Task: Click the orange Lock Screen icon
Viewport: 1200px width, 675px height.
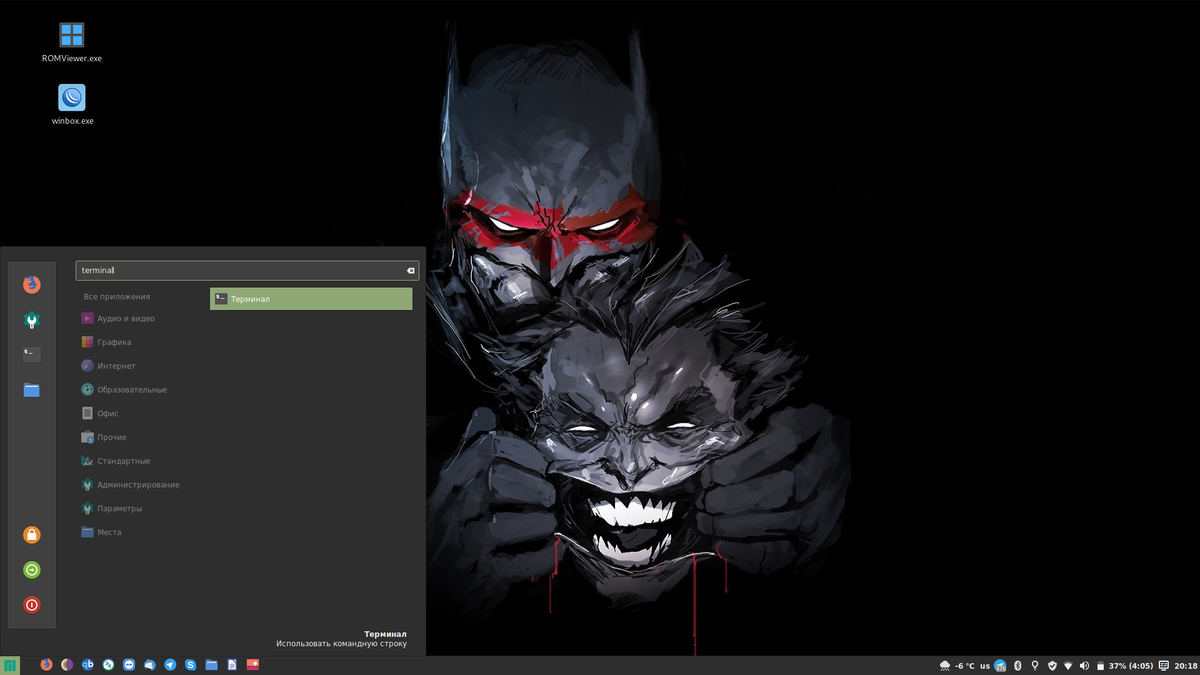Action: [x=32, y=535]
